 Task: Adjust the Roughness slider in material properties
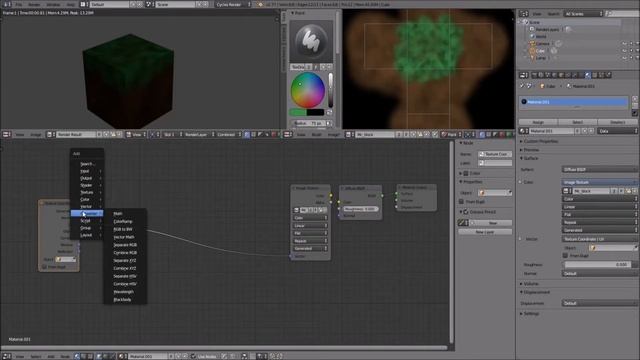(x=598, y=264)
